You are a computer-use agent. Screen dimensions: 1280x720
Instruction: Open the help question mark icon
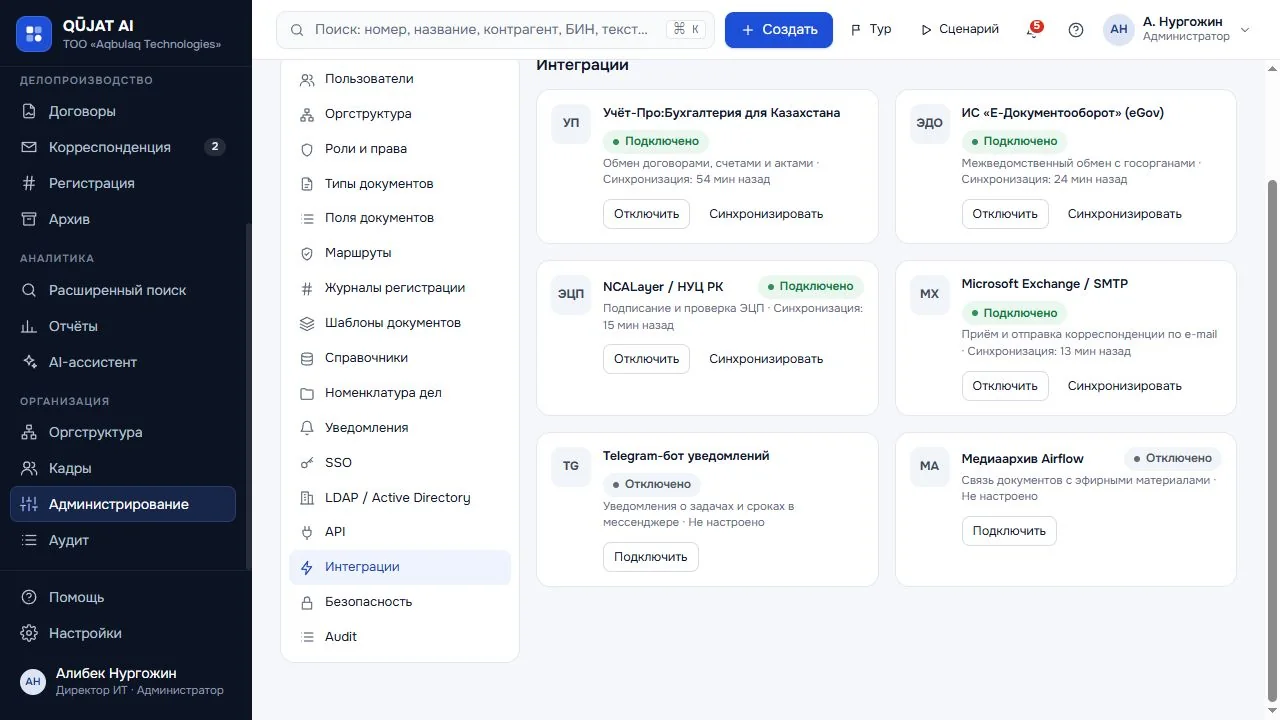tap(1076, 30)
